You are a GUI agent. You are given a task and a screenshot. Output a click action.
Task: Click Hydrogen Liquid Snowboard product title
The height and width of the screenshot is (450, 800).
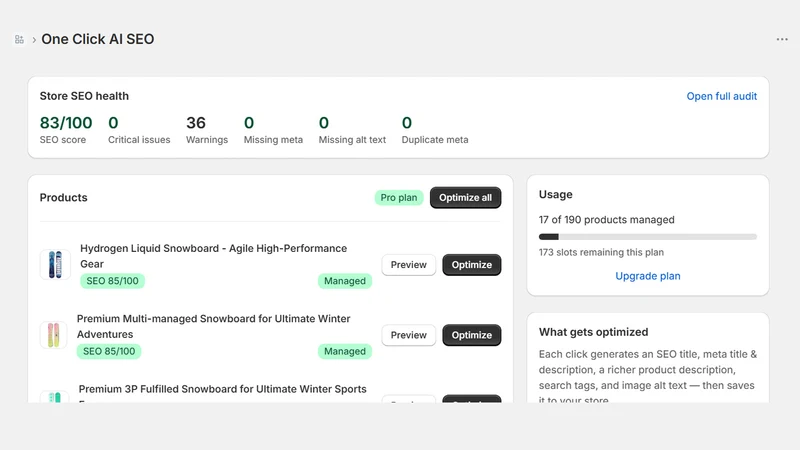click(x=213, y=256)
